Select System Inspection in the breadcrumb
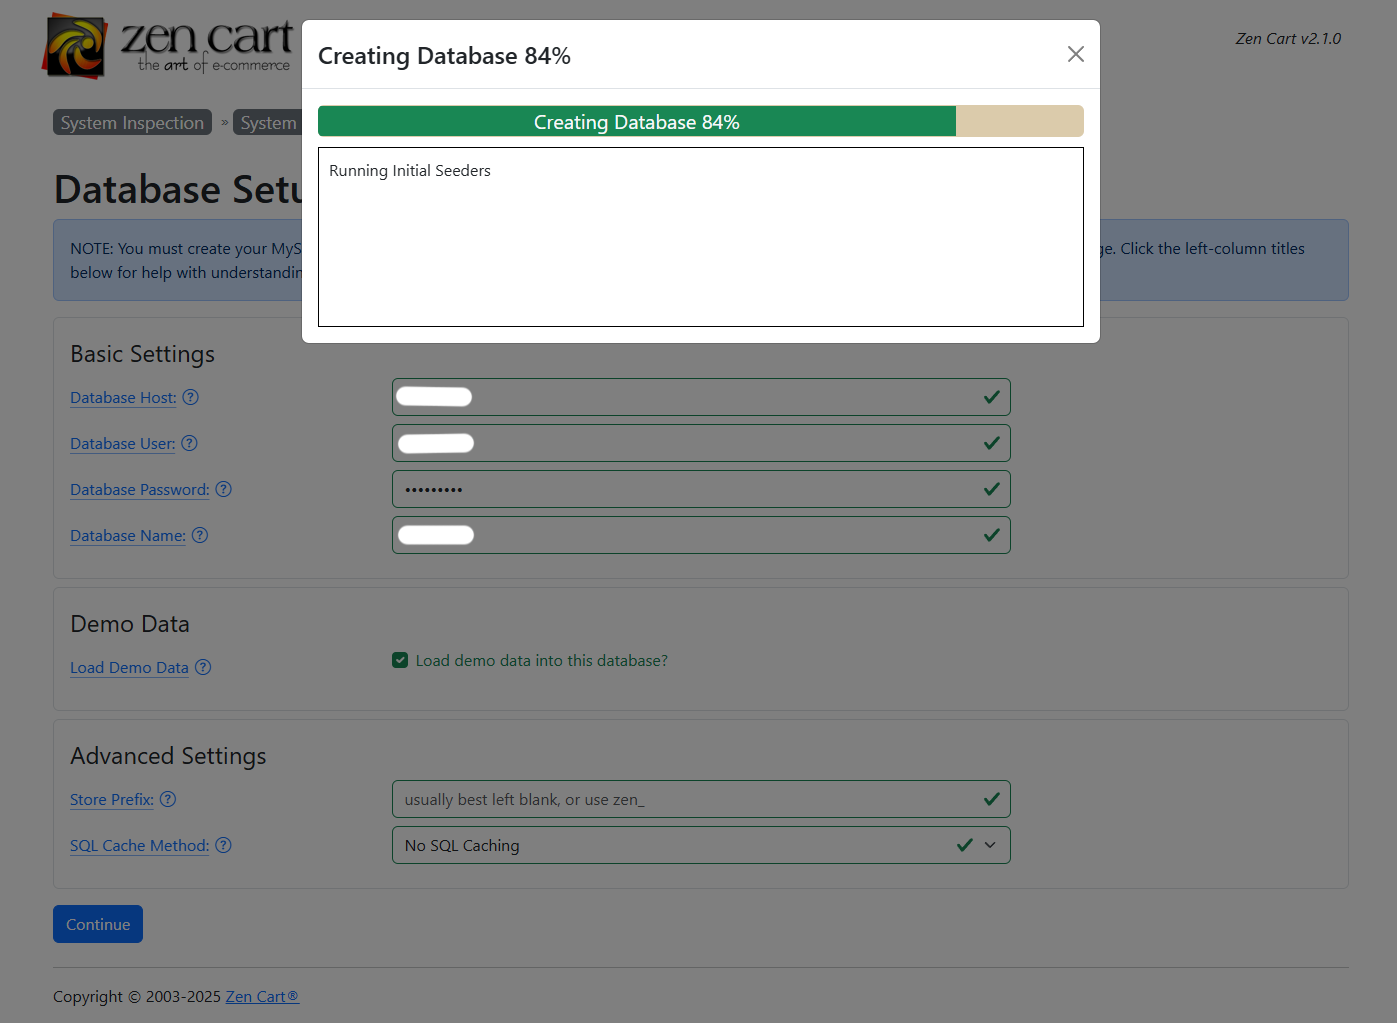1397x1023 pixels. tap(131, 122)
